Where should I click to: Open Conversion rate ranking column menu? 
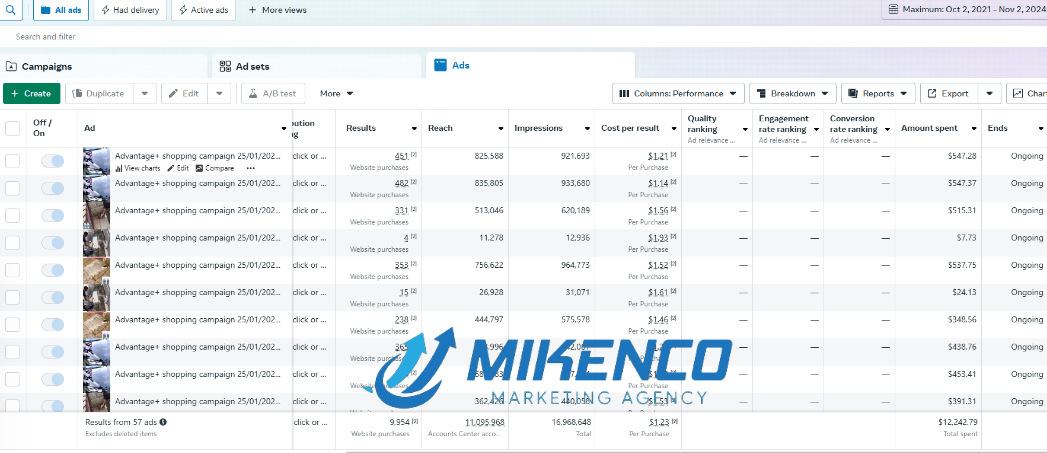pos(887,129)
